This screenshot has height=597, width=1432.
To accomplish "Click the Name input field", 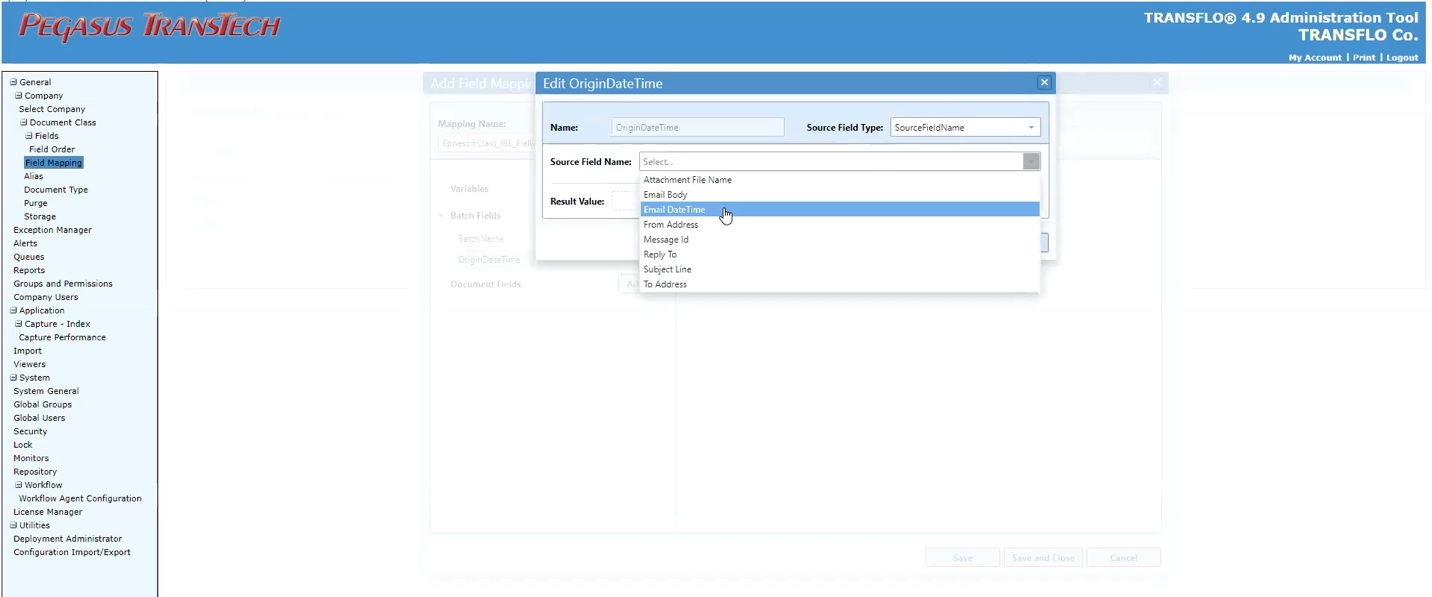I will 697,128.
